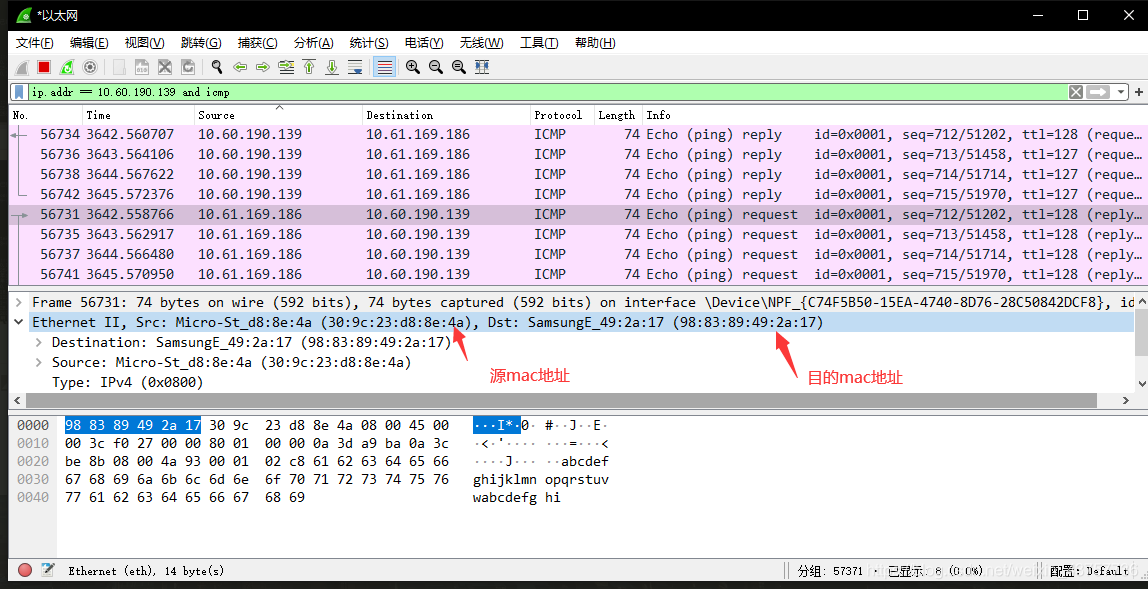Sort by the Source column header
The height and width of the screenshot is (589, 1148).
pos(278,115)
